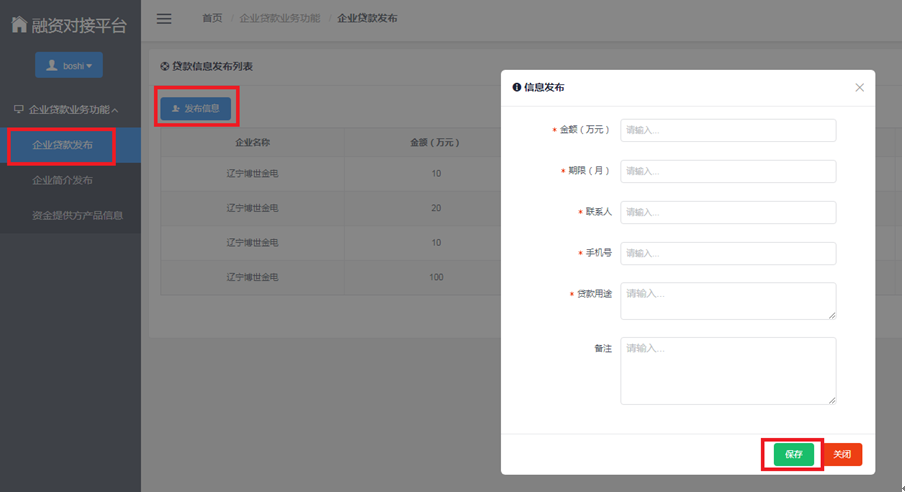
Task: Open 资金提供方产品信息 menu item
Action: click(77, 215)
